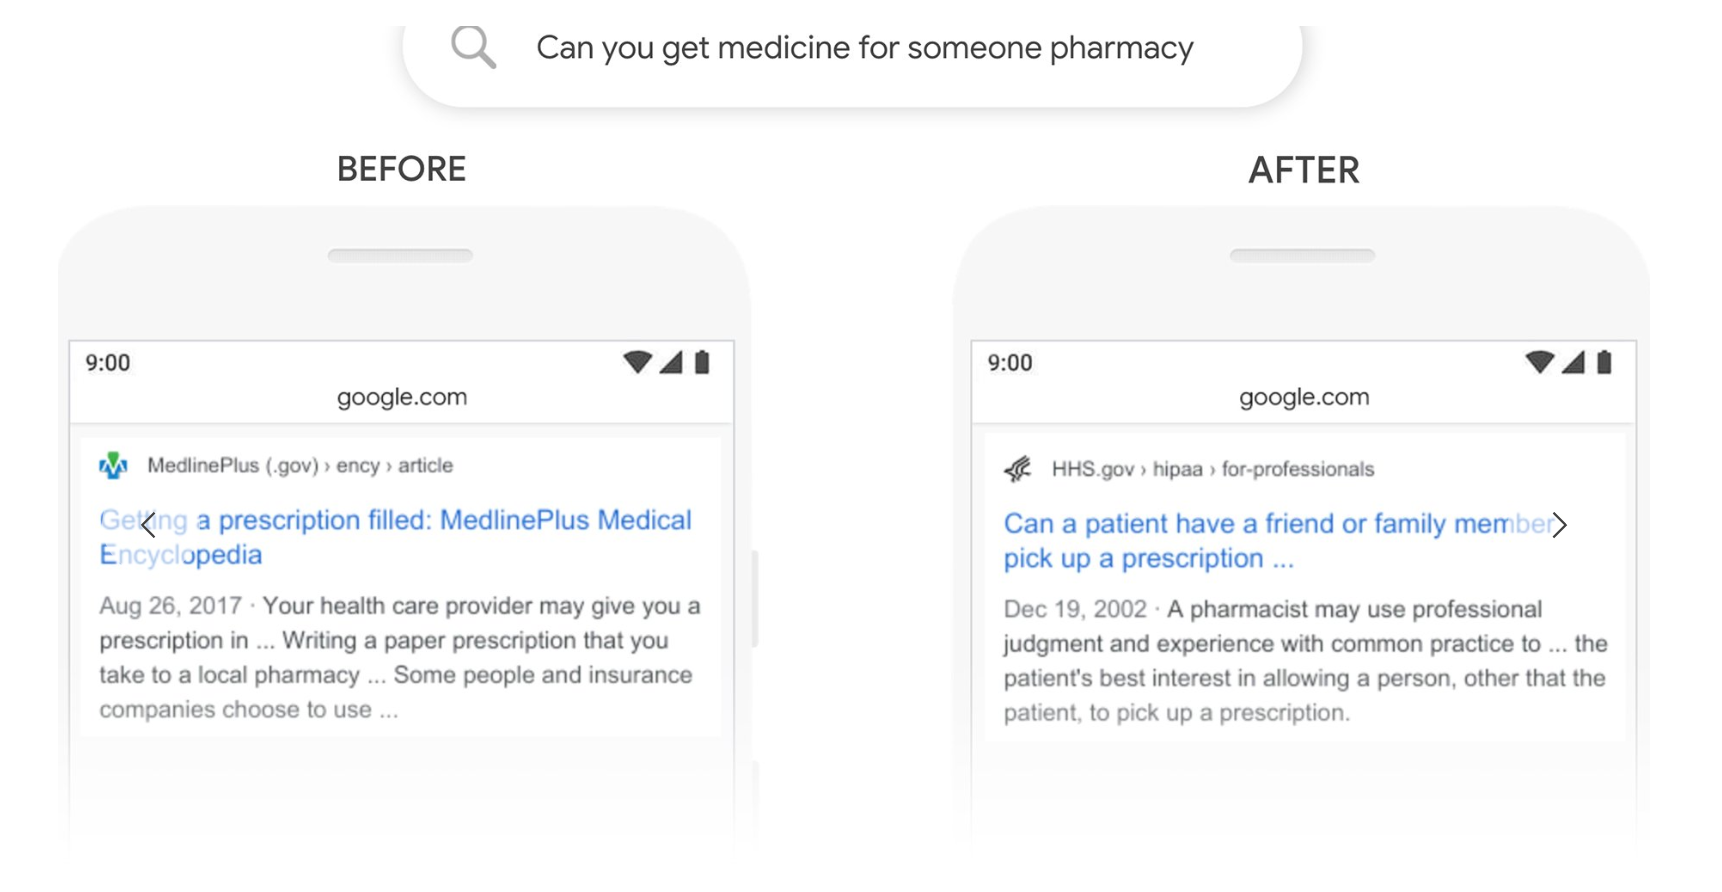1722x892 pixels.
Task: Click google.com address in the BEFORE phone
Action: (x=402, y=397)
